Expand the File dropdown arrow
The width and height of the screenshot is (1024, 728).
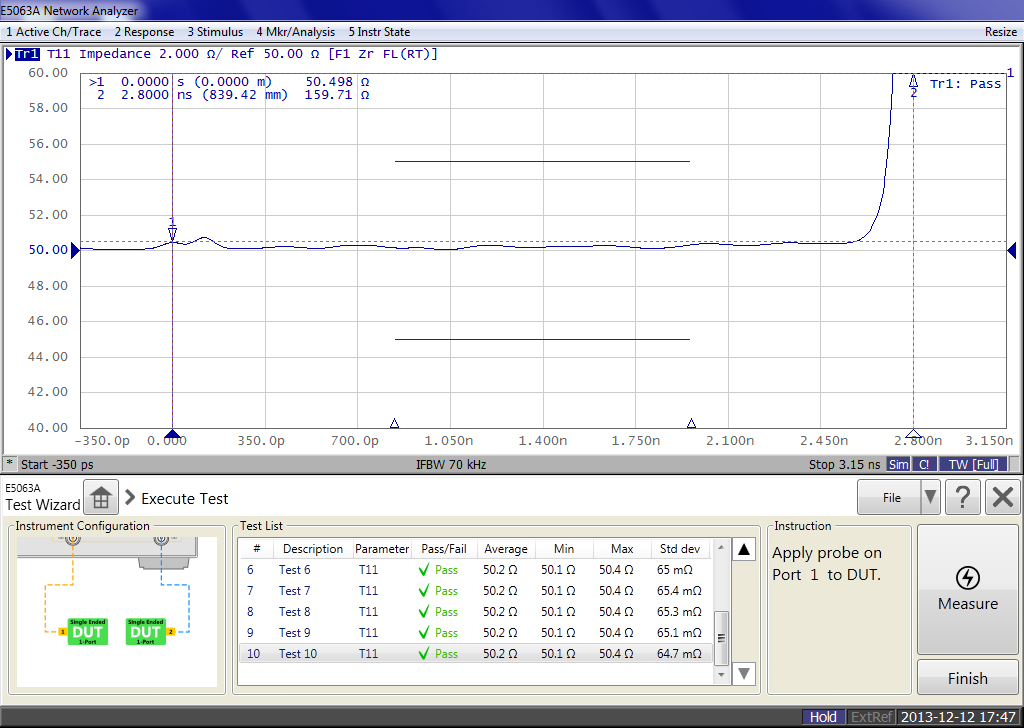tap(930, 498)
